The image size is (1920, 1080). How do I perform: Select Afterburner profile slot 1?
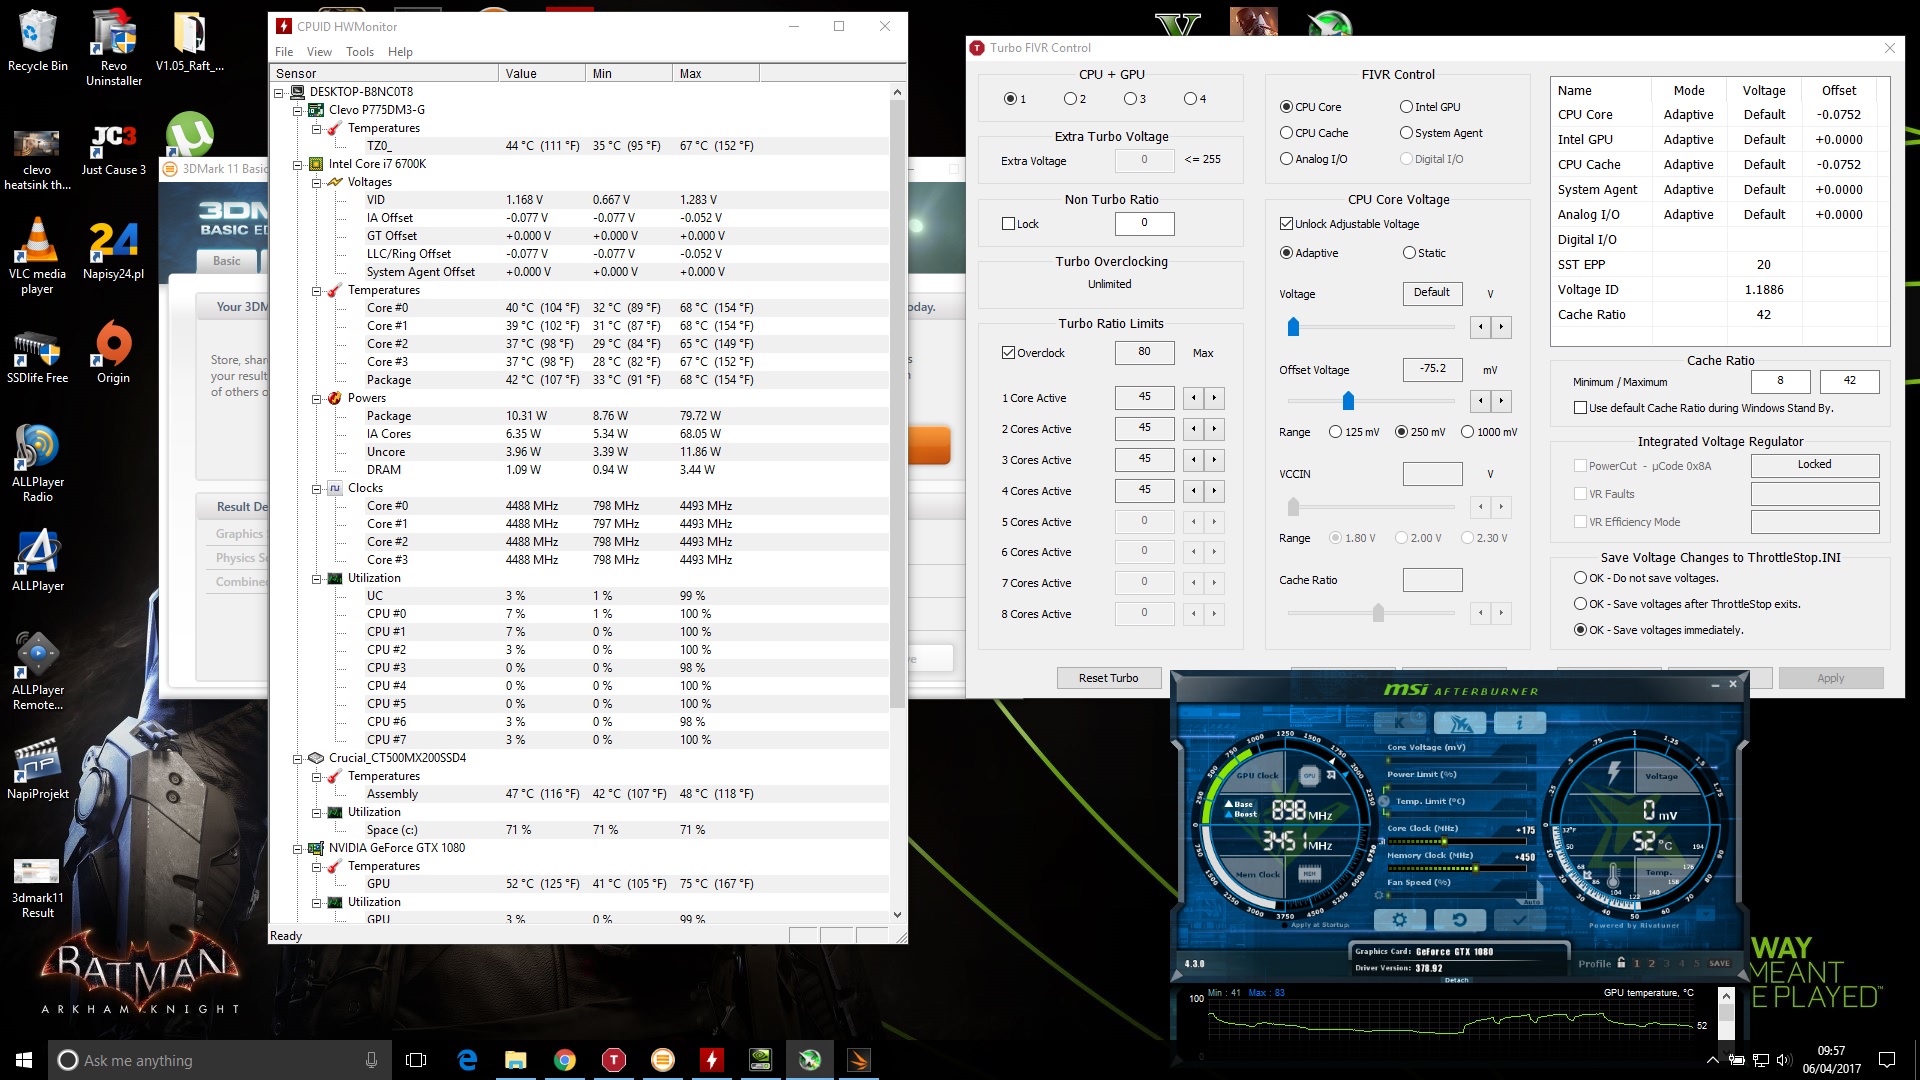[1637, 964]
